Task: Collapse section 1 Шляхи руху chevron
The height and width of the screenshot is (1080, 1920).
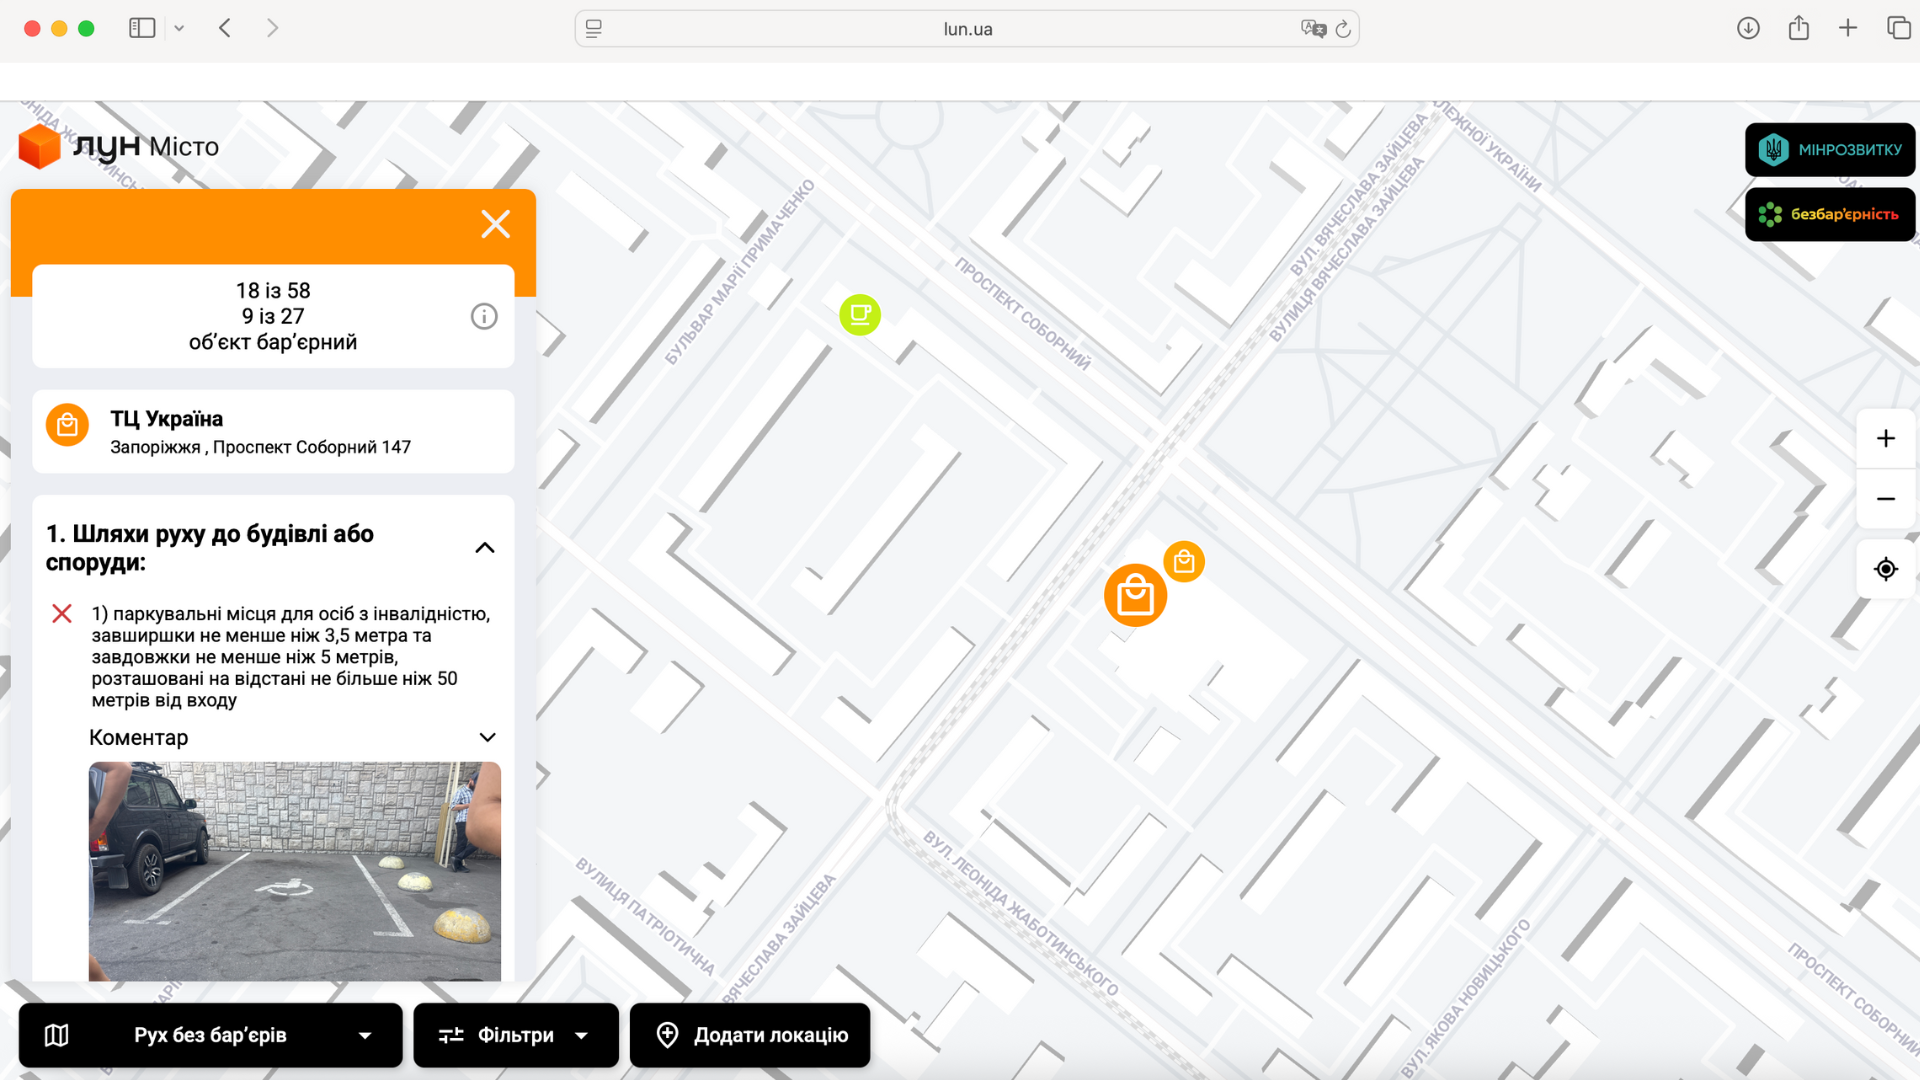Action: pos(485,548)
